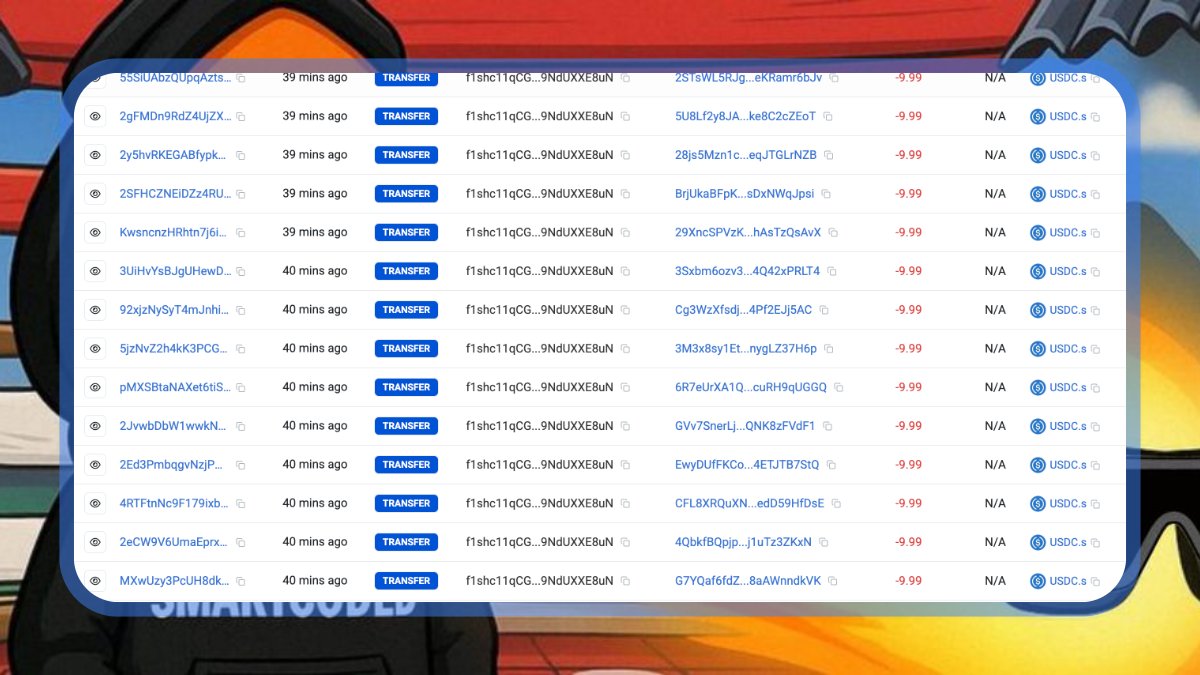Open recipient address 6R7eUrXA1Q...cuRH9qUGGQ

click(x=751, y=387)
